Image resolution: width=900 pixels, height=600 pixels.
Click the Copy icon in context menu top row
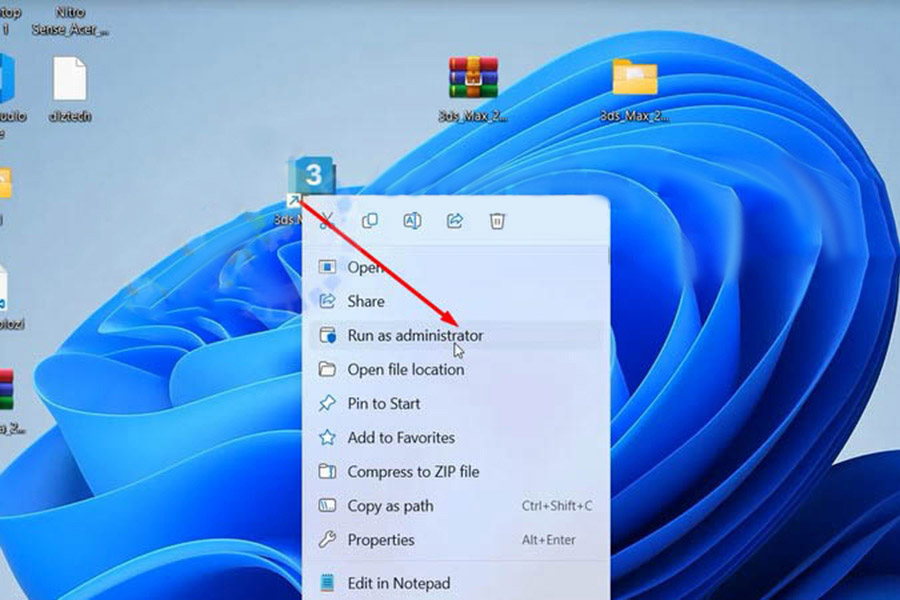pos(369,221)
